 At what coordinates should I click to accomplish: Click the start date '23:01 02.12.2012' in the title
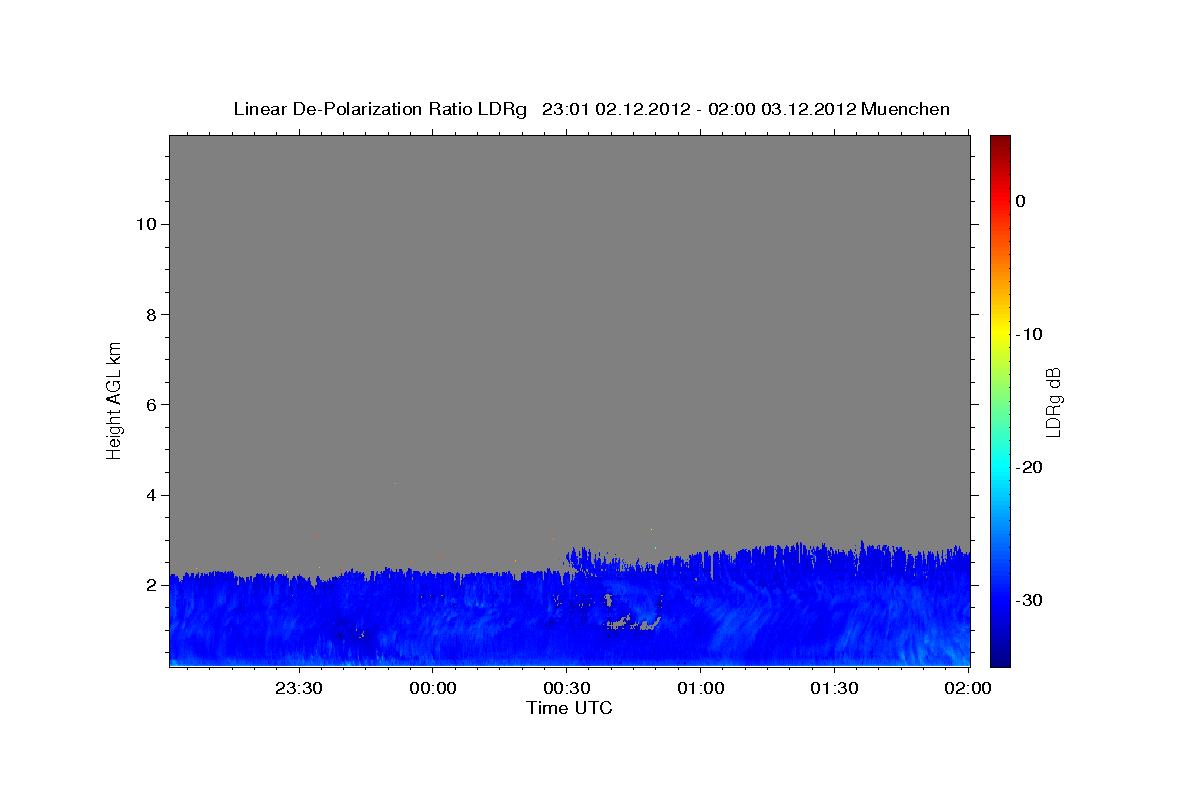pyautogui.click(x=615, y=109)
